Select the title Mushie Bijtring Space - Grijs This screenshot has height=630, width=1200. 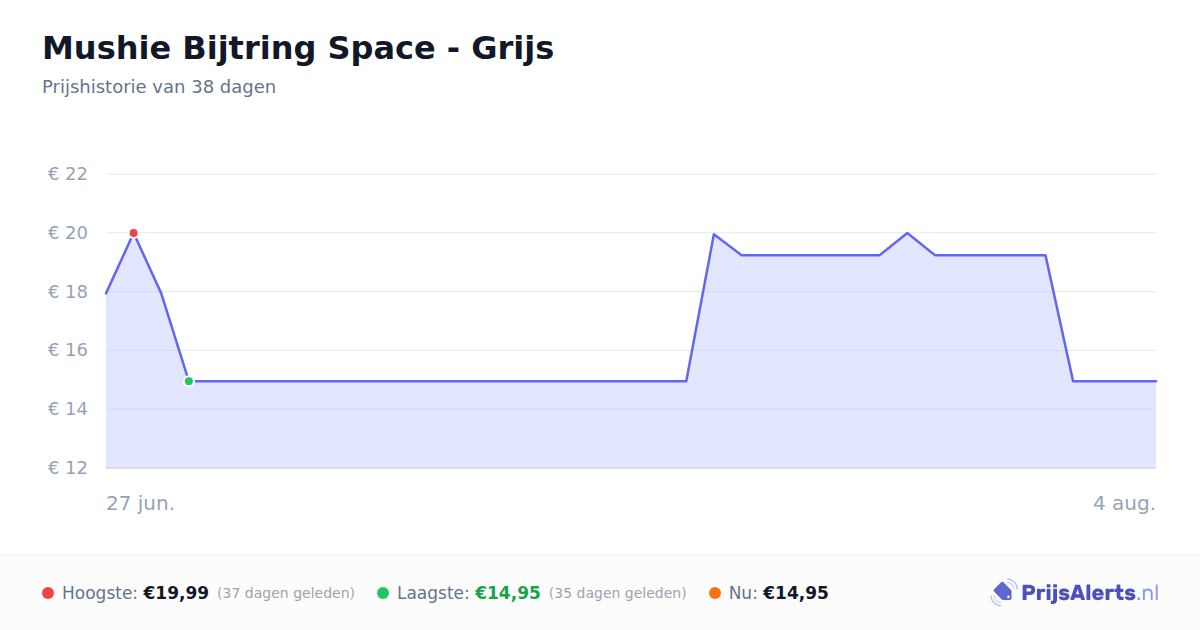298,48
